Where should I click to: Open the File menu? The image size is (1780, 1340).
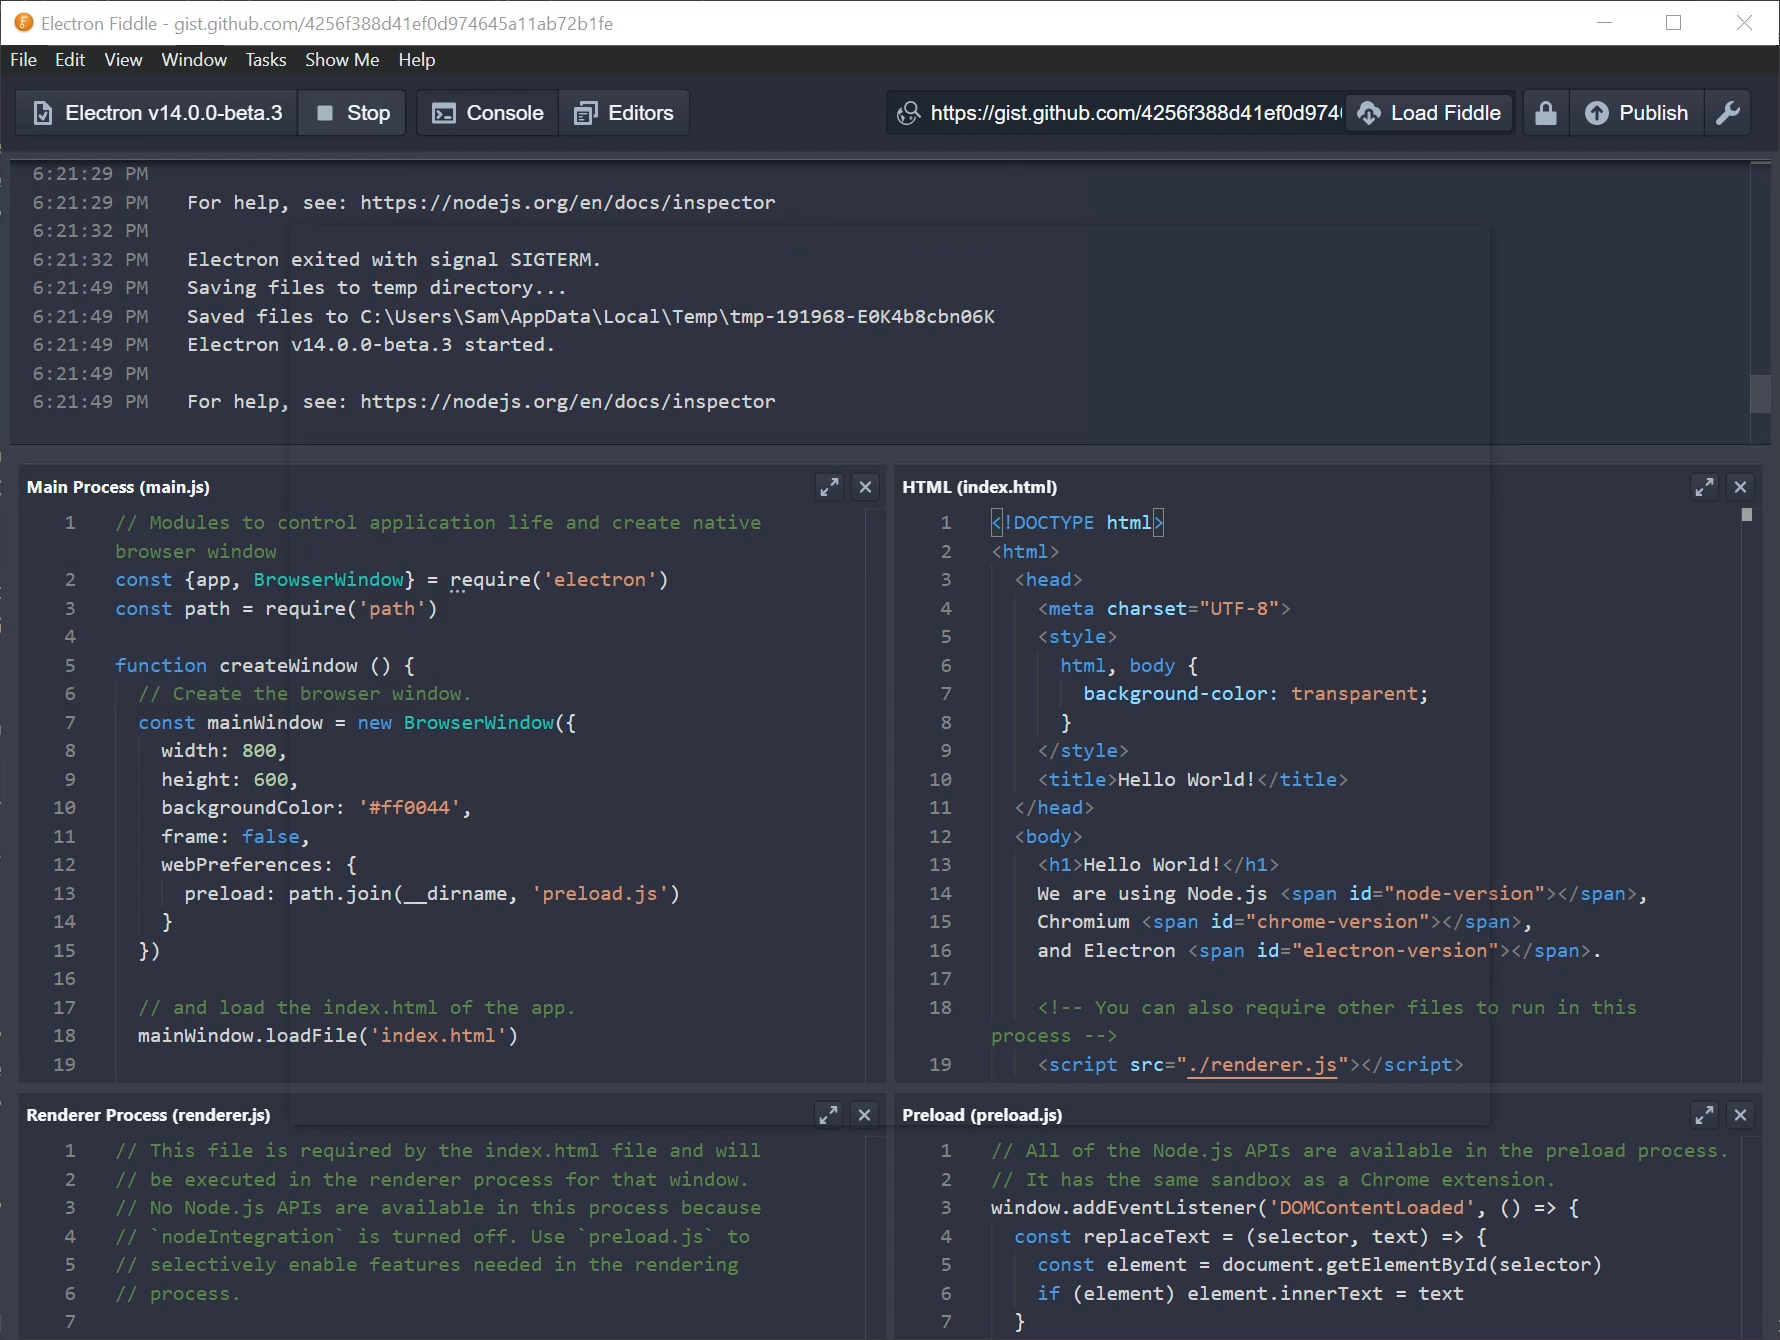tap(23, 60)
